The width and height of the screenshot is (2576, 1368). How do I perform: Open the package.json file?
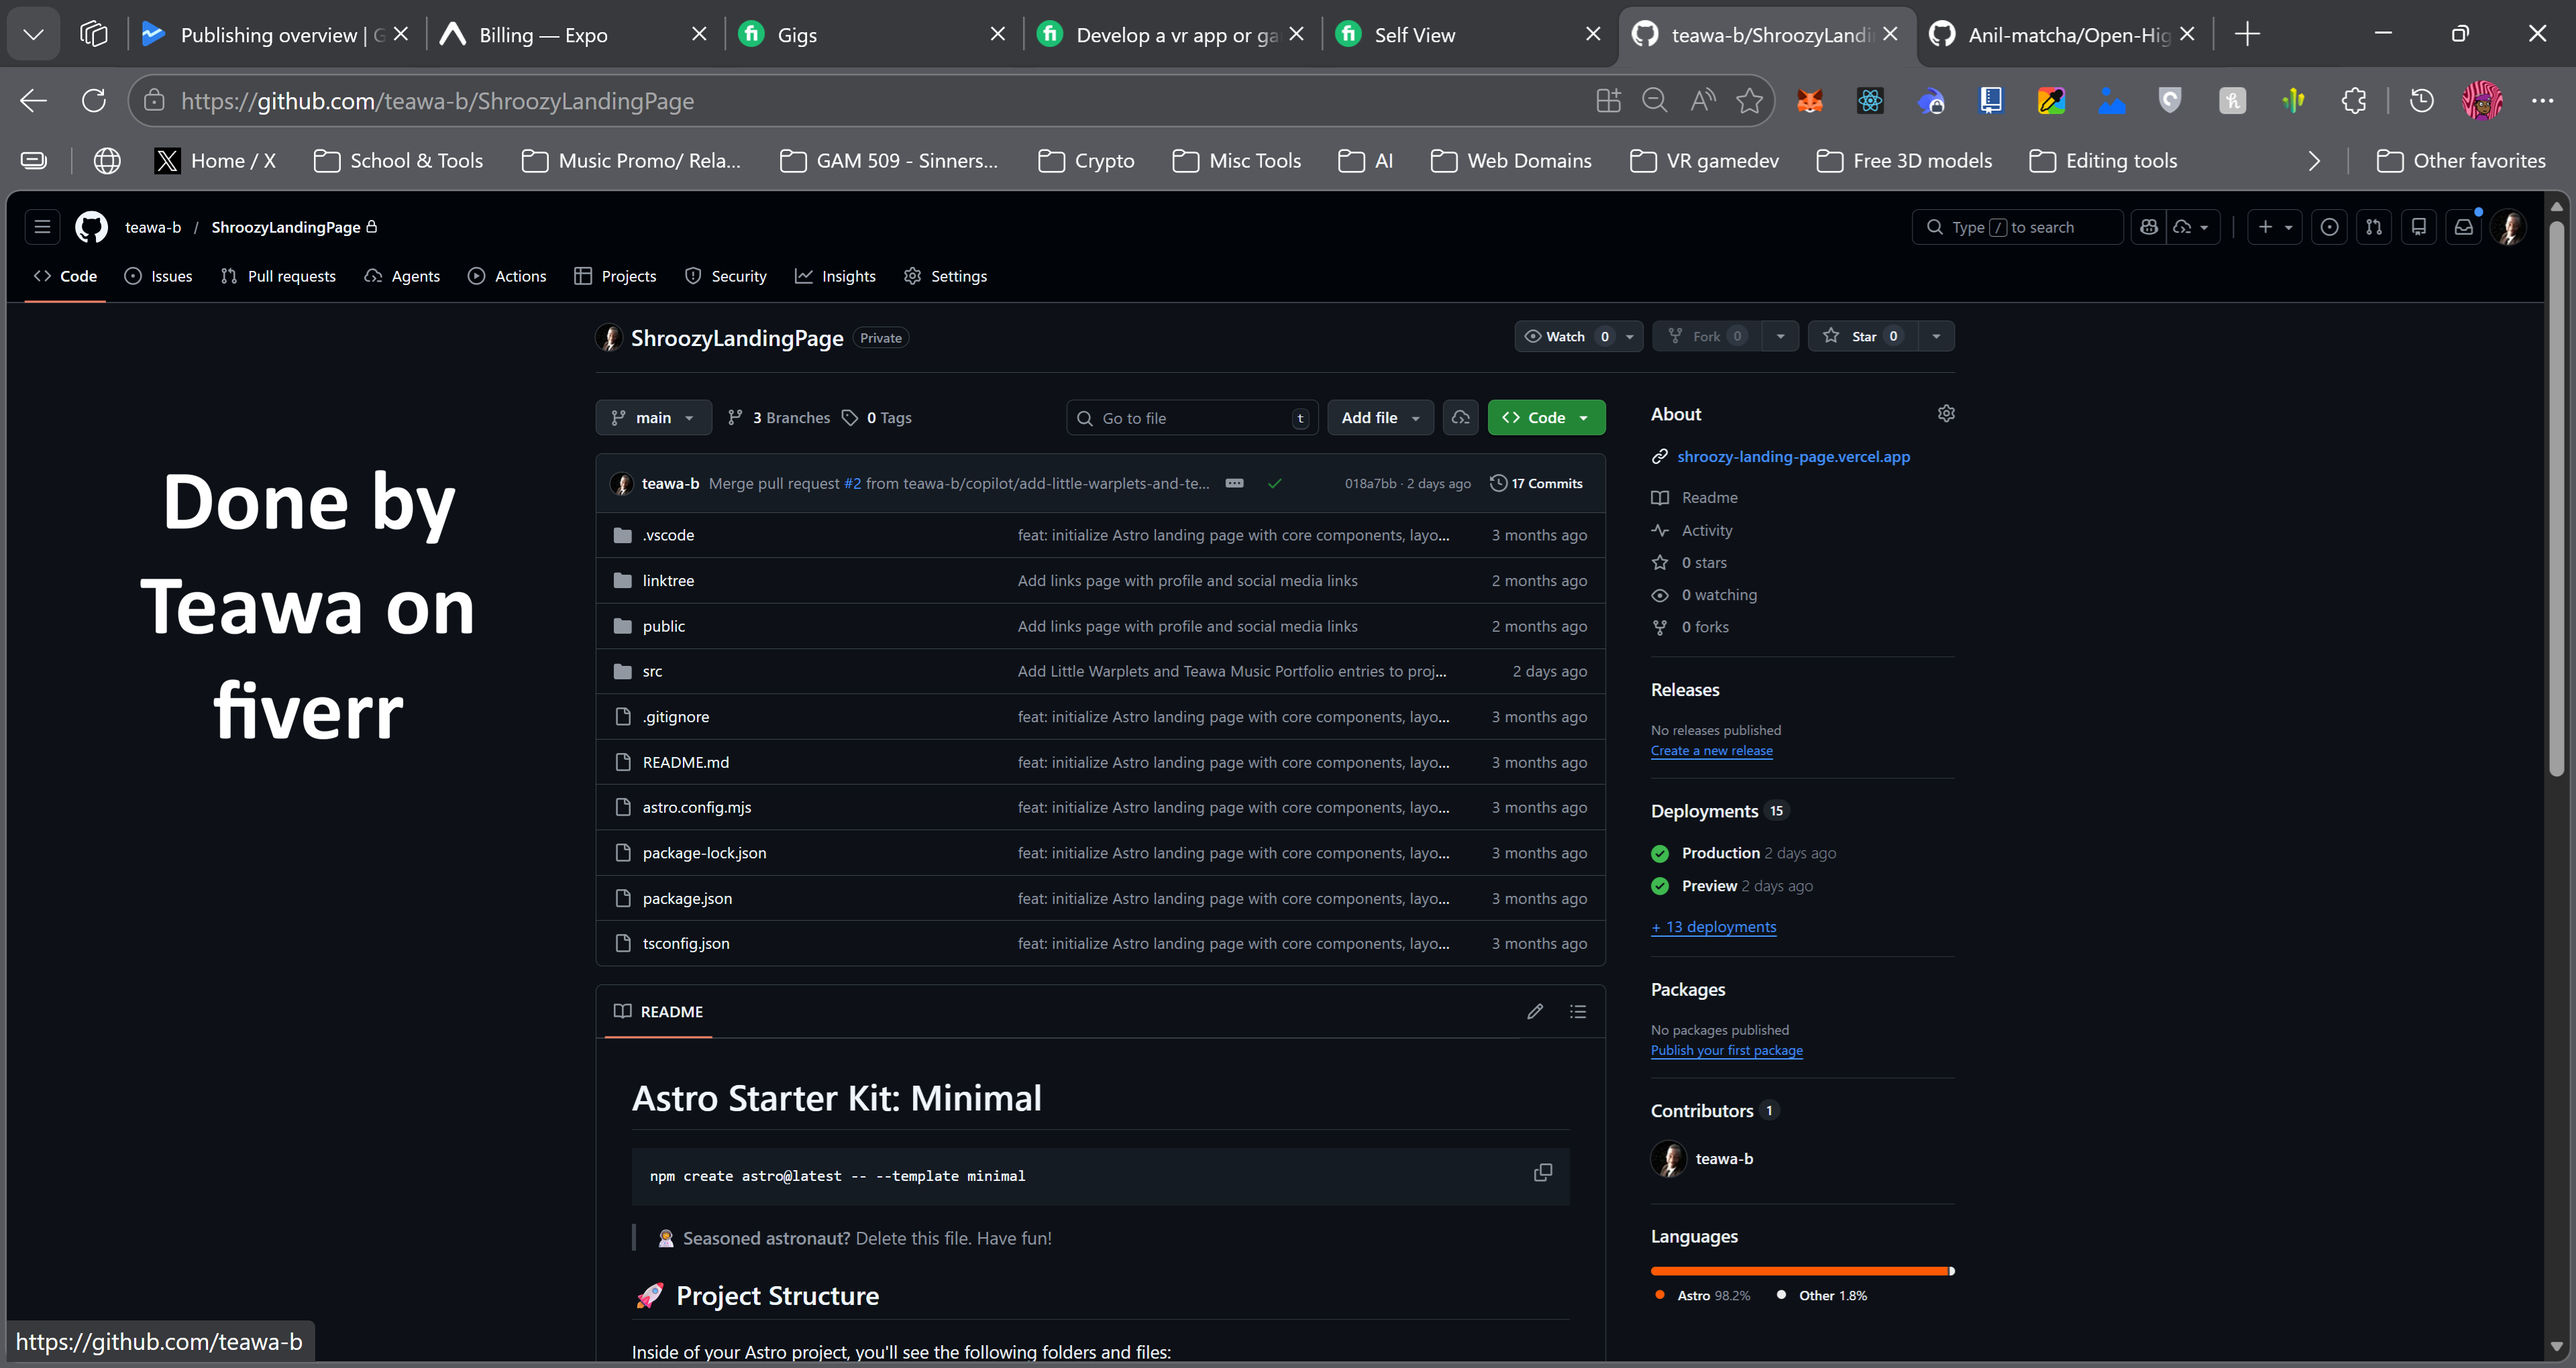687,898
